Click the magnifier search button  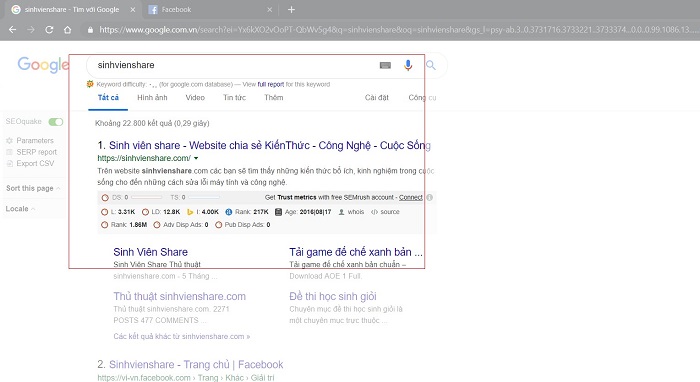pyautogui.click(x=430, y=65)
